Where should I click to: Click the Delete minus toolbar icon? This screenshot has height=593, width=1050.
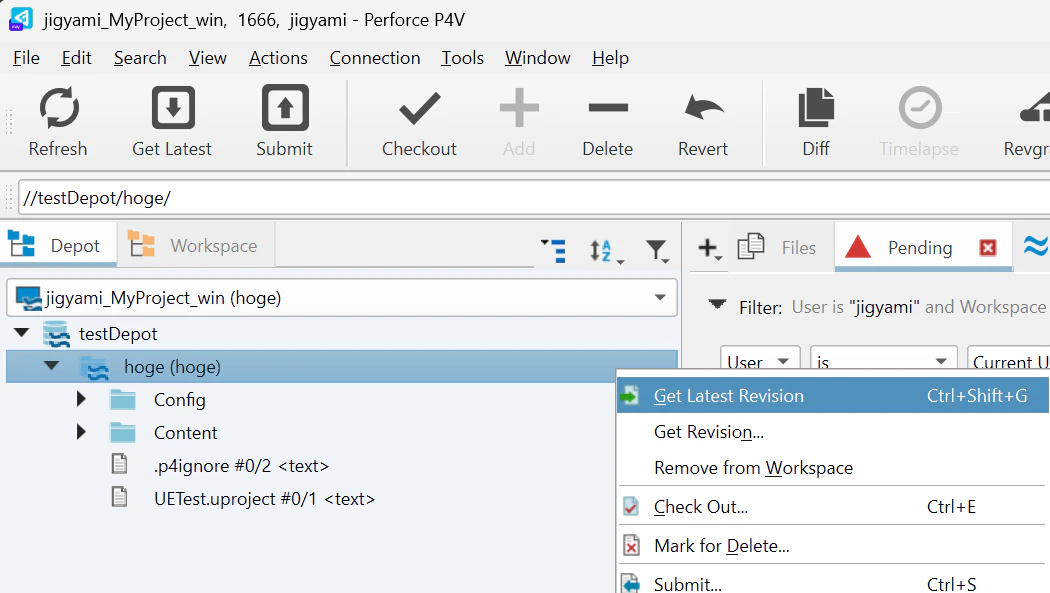coord(607,107)
